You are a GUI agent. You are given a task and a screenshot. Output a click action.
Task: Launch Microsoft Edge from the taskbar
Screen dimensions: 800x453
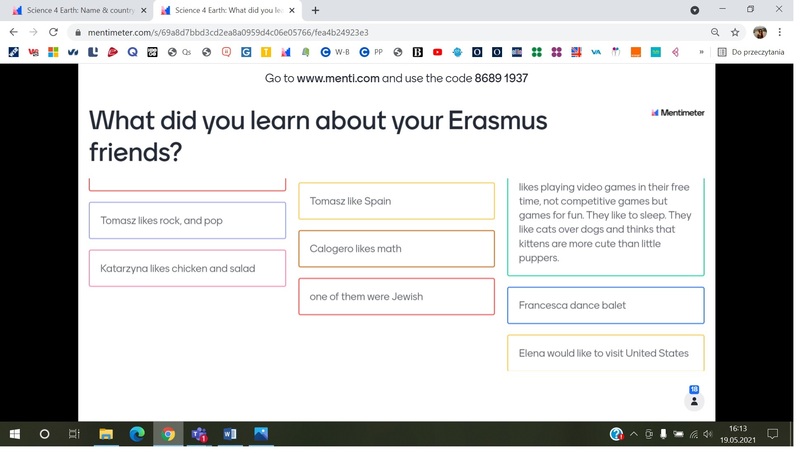click(137, 434)
